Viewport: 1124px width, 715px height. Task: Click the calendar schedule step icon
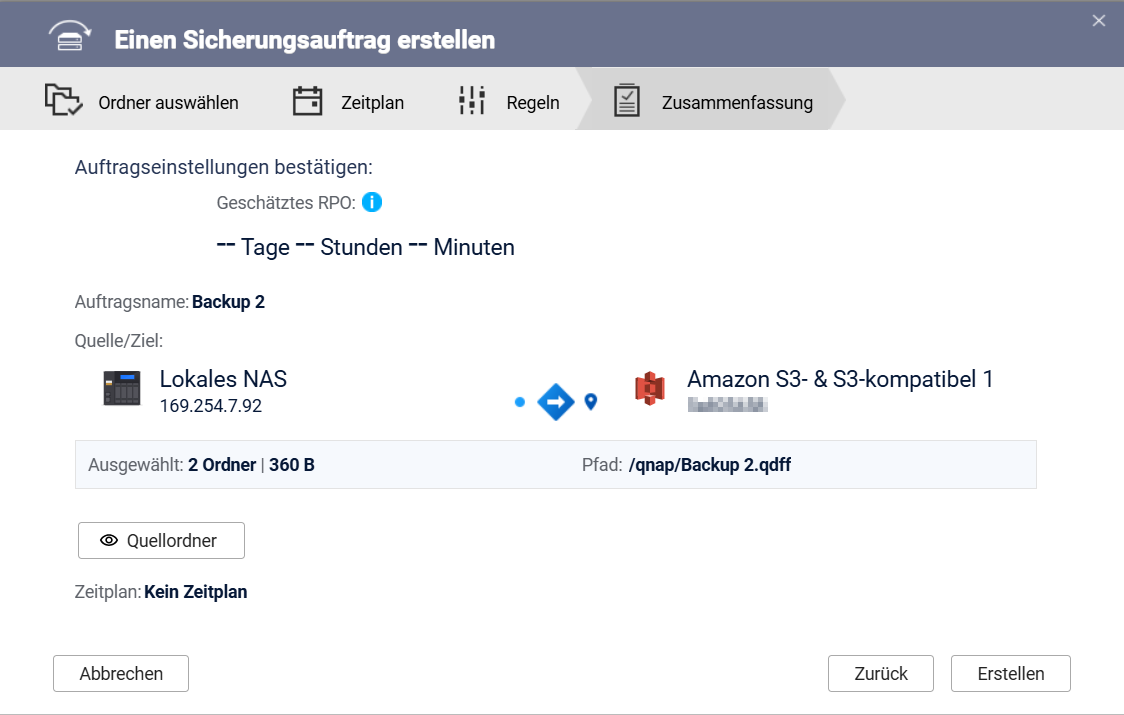click(308, 100)
